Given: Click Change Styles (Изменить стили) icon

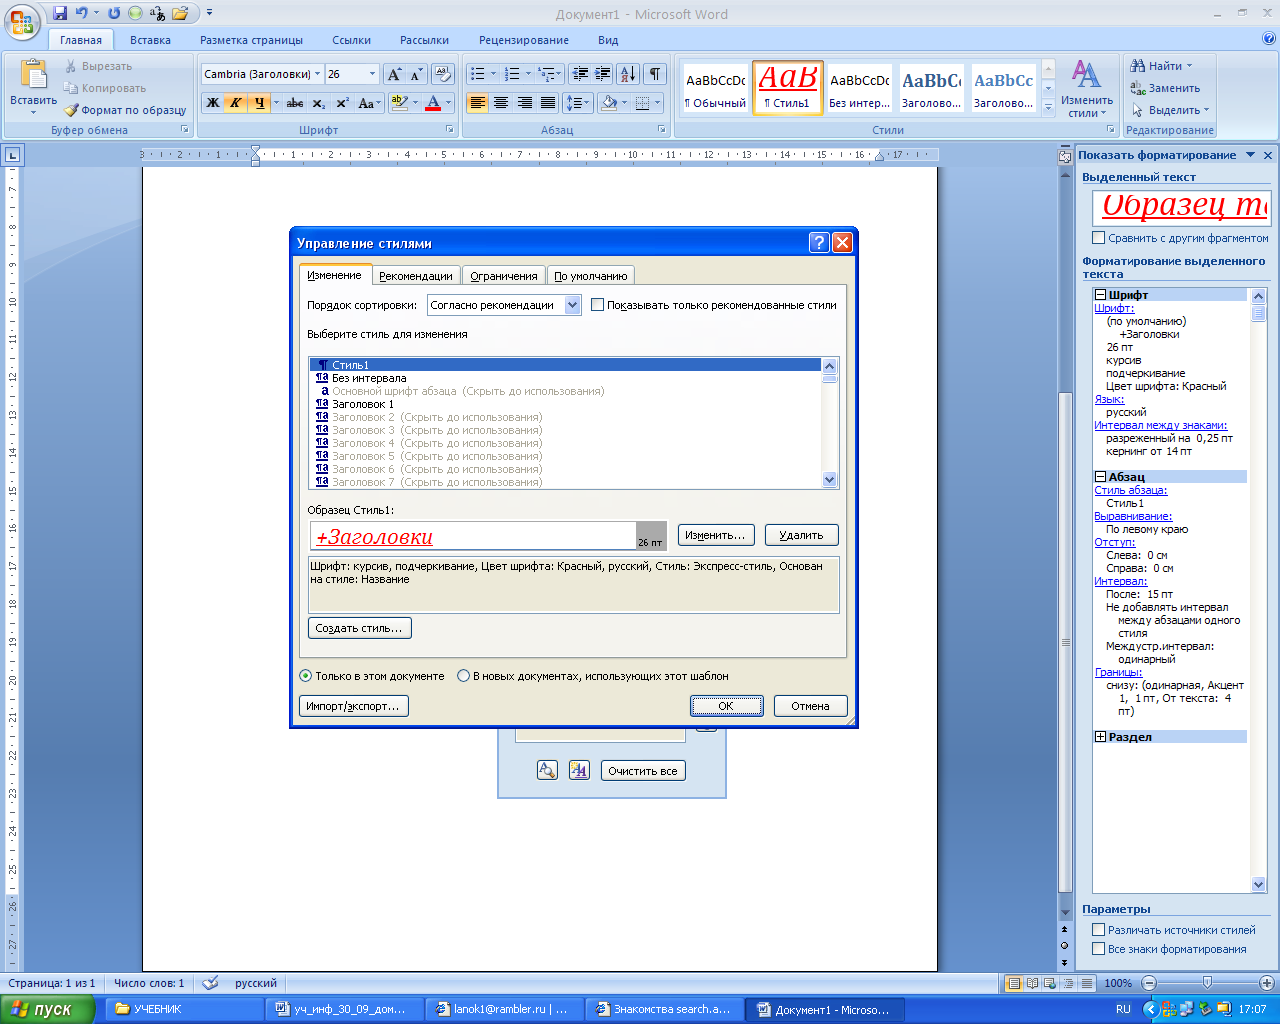Looking at the screenshot, I should coord(1087,87).
